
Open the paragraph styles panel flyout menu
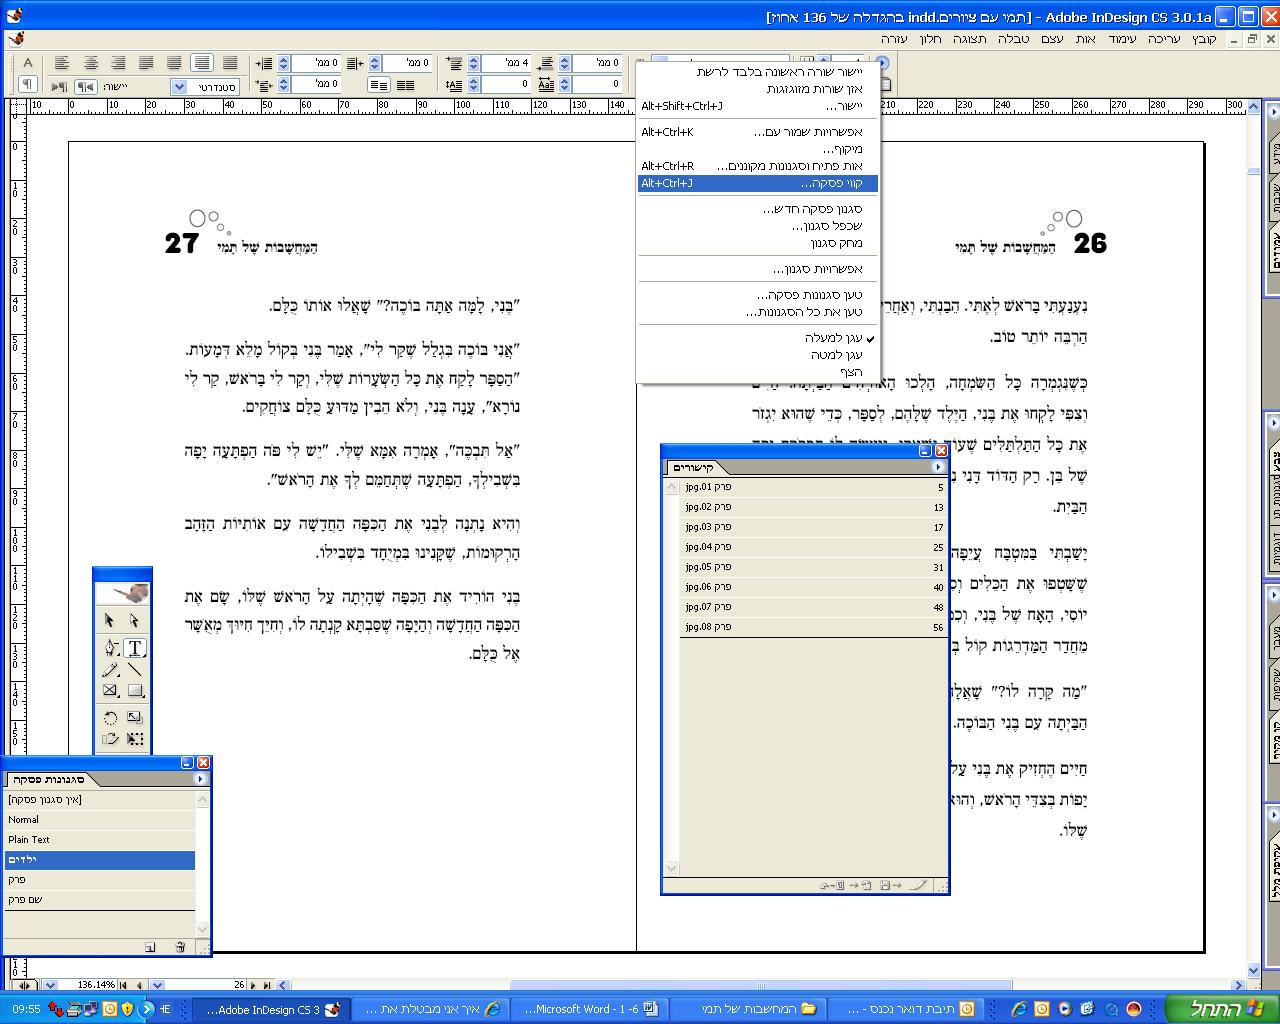coord(200,779)
